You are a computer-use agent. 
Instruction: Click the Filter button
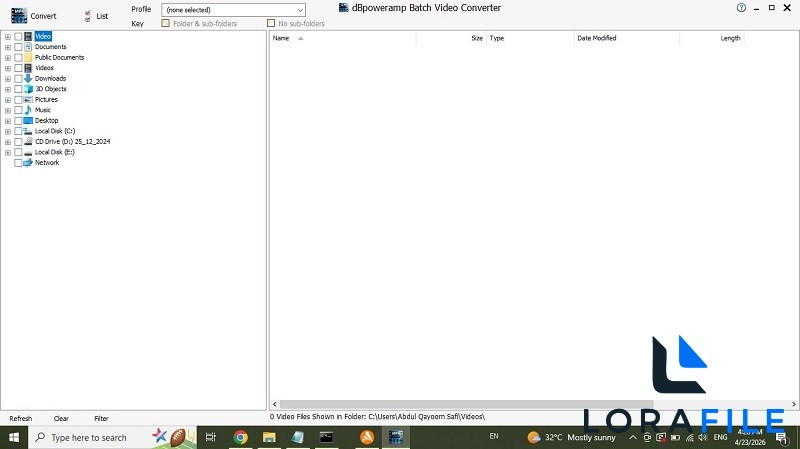tap(101, 418)
